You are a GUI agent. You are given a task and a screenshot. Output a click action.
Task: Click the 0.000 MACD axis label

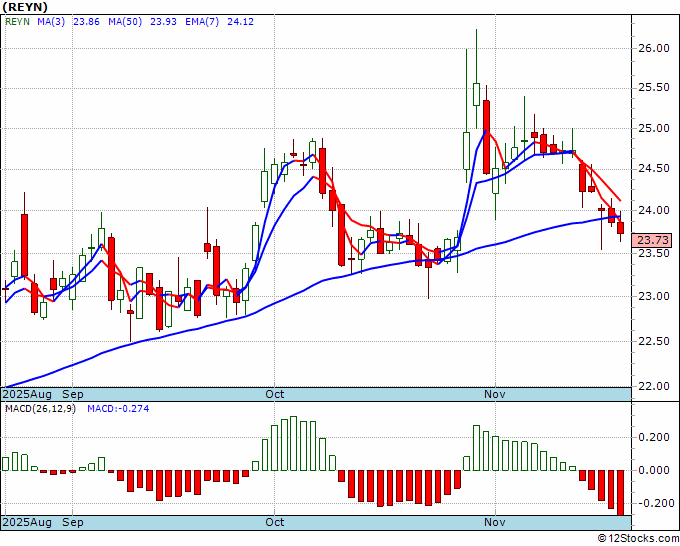click(x=654, y=470)
